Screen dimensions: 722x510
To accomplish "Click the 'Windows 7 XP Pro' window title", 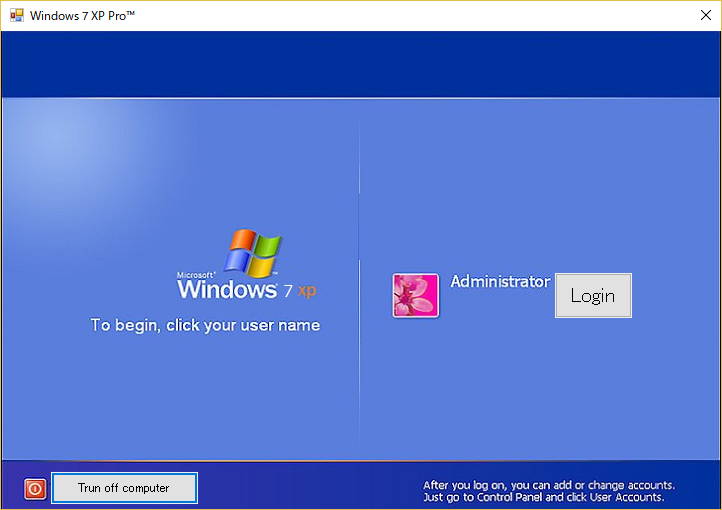I will (x=82, y=16).
